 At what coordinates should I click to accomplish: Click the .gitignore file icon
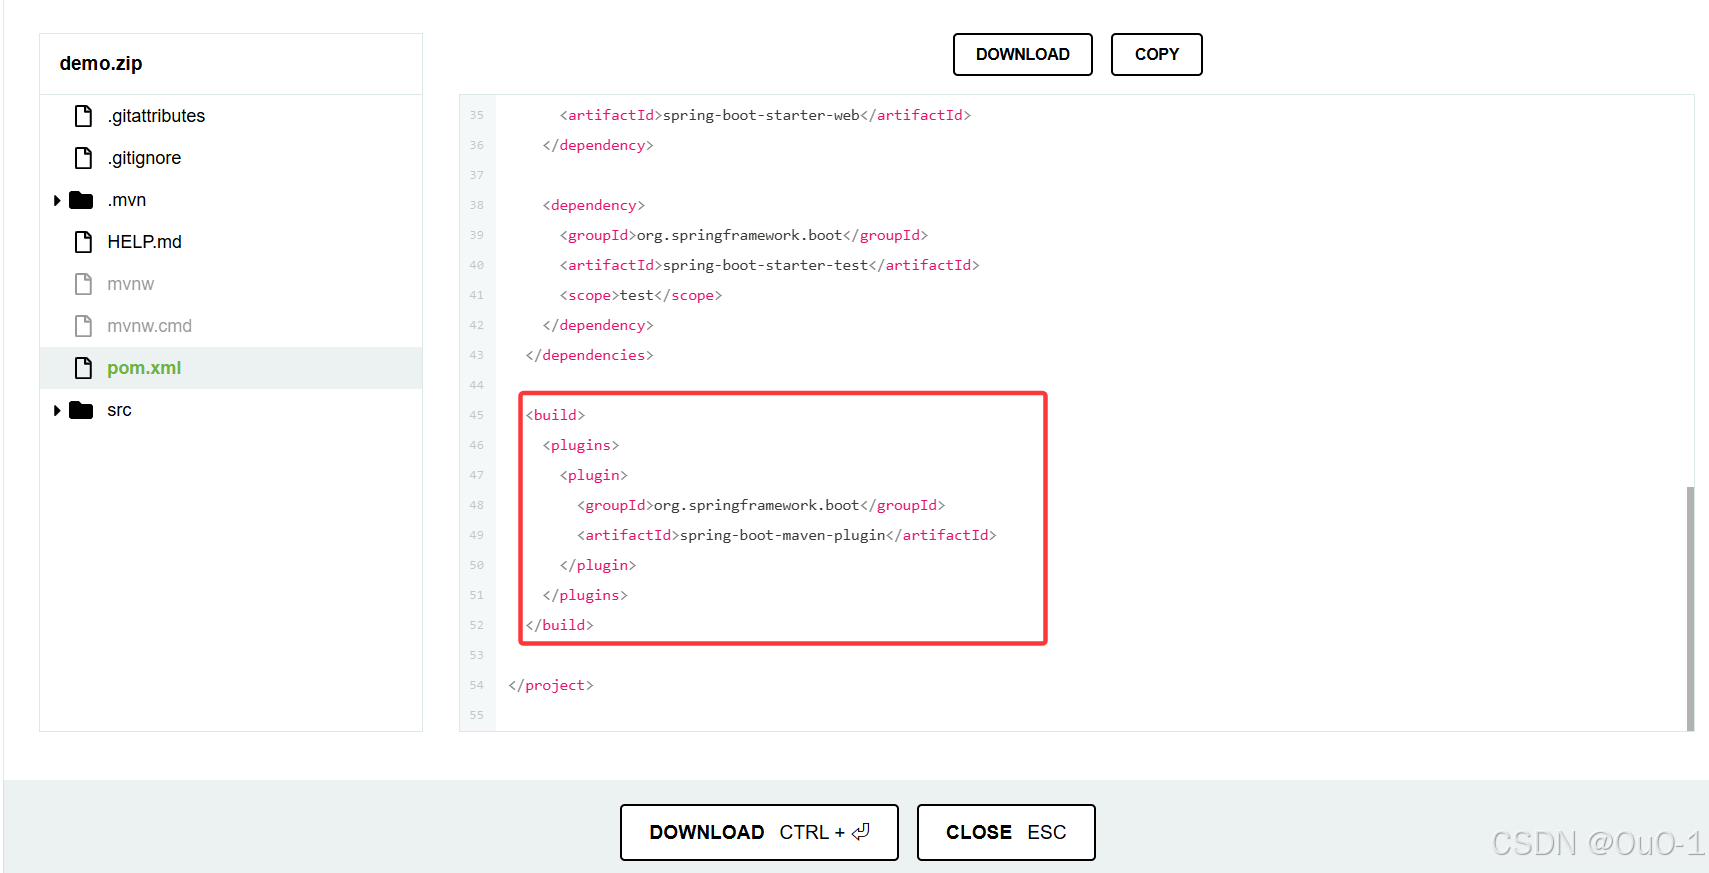[84, 158]
